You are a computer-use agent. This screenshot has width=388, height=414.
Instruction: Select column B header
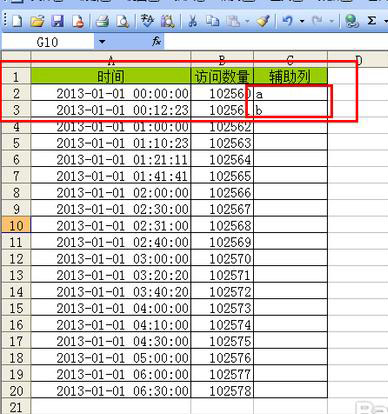click(222, 60)
